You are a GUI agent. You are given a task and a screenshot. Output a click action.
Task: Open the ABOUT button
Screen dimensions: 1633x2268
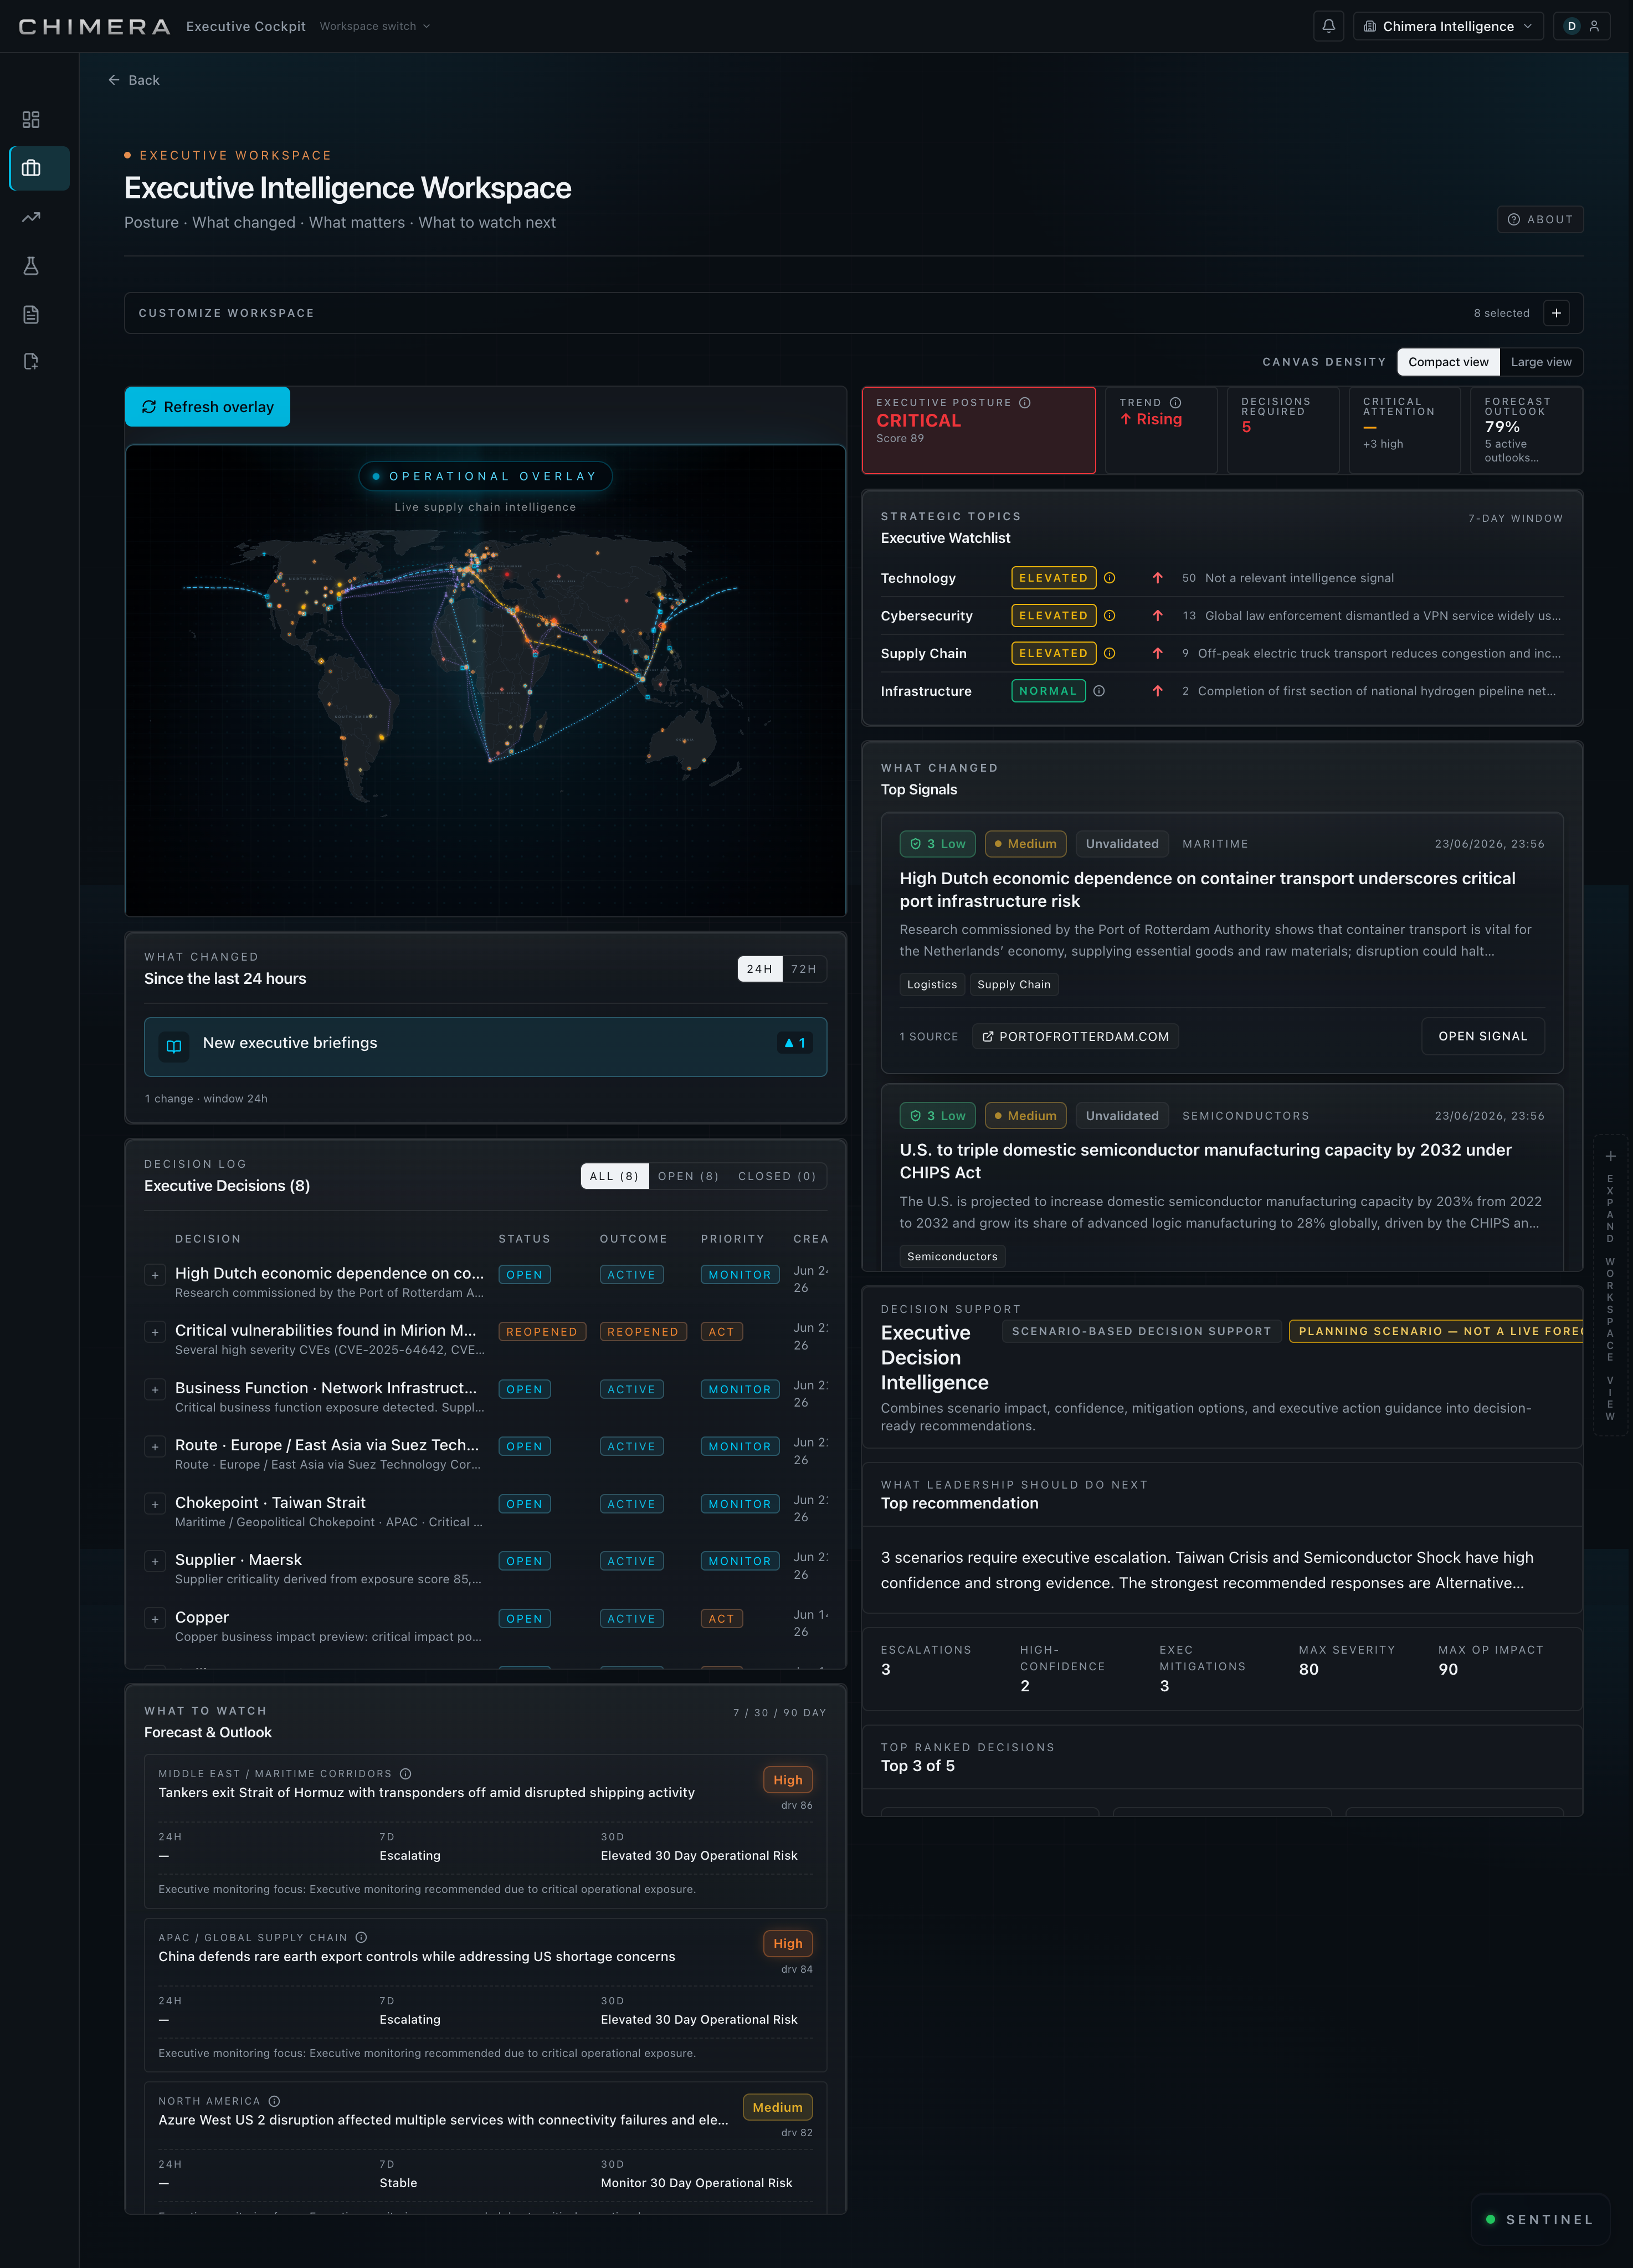[1540, 219]
